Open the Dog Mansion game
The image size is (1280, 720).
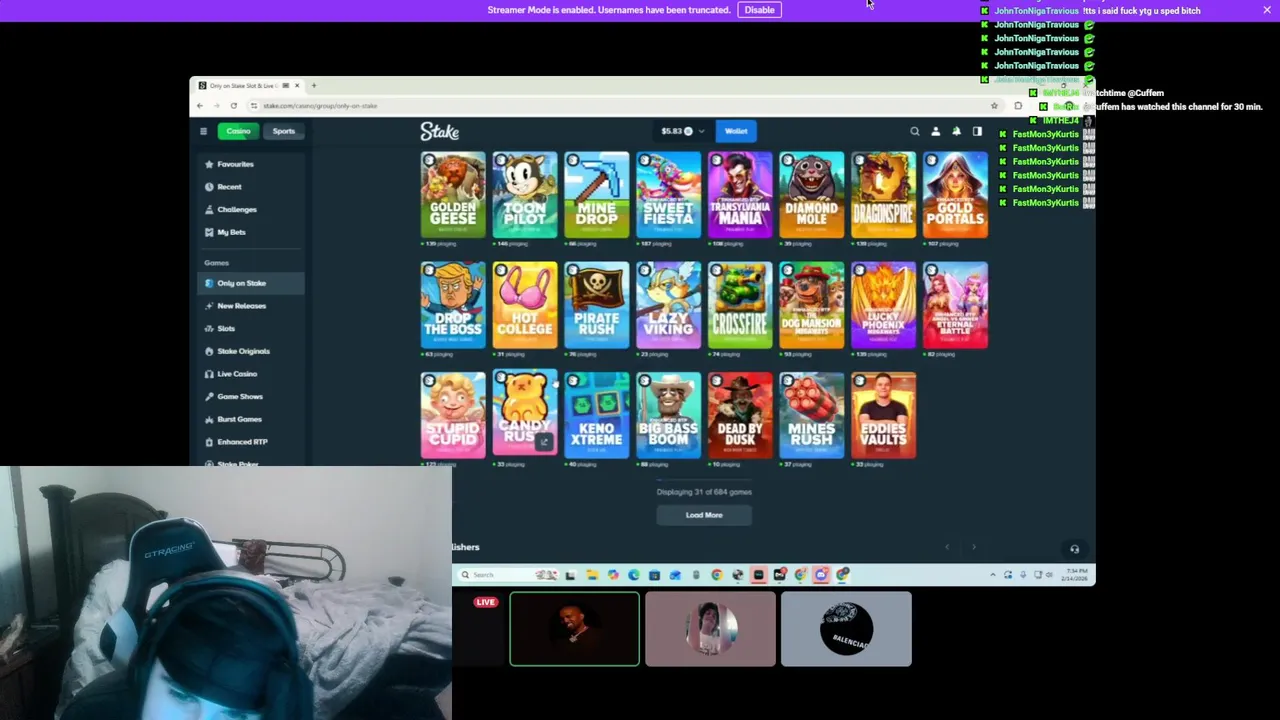812,305
